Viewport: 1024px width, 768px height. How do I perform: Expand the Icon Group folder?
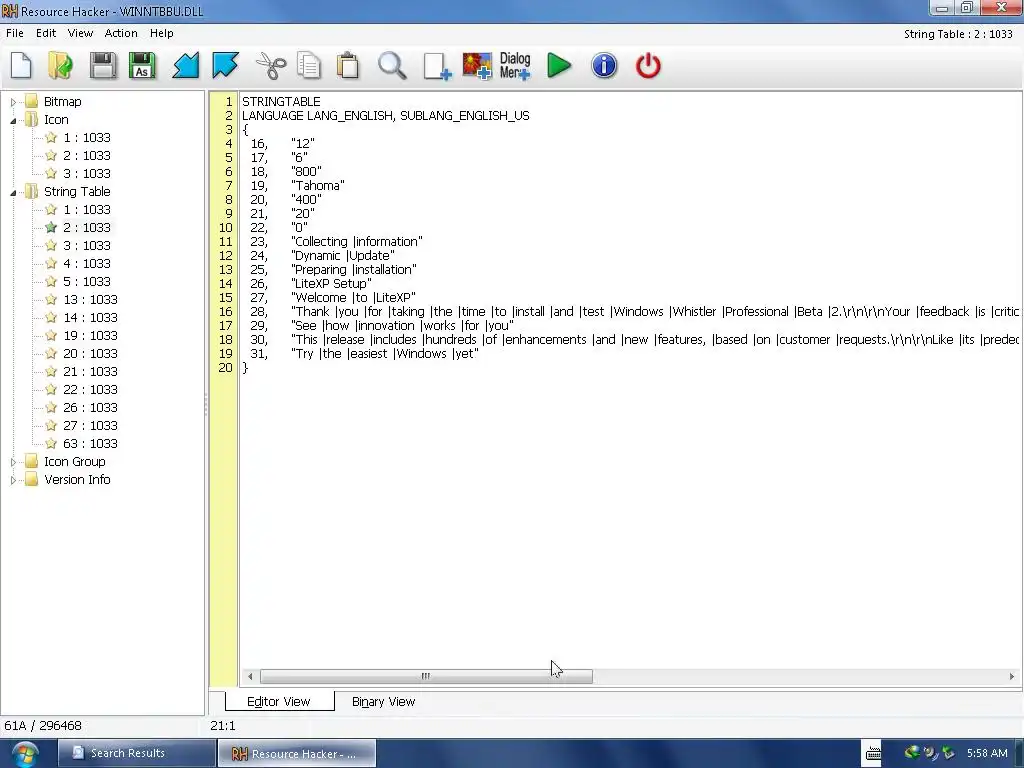13,462
